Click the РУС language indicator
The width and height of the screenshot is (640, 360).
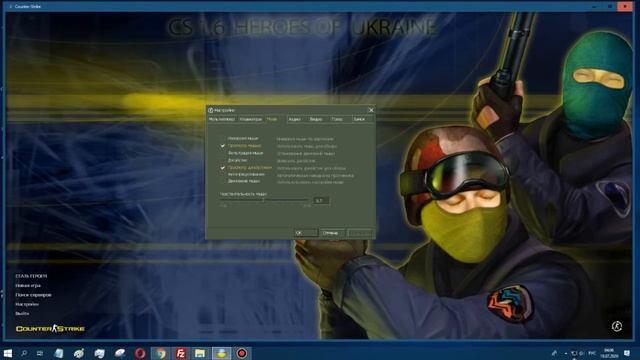(x=592, y=353)
